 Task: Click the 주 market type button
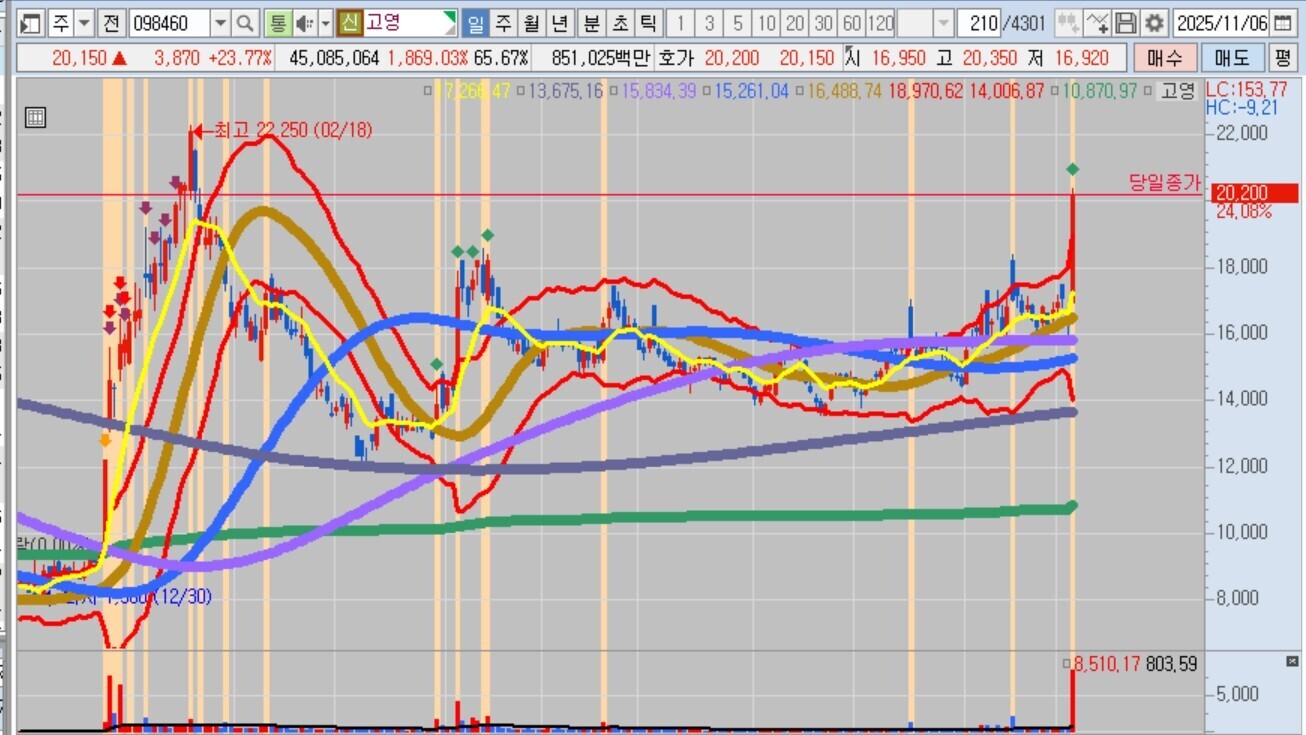tap(60, 23)
